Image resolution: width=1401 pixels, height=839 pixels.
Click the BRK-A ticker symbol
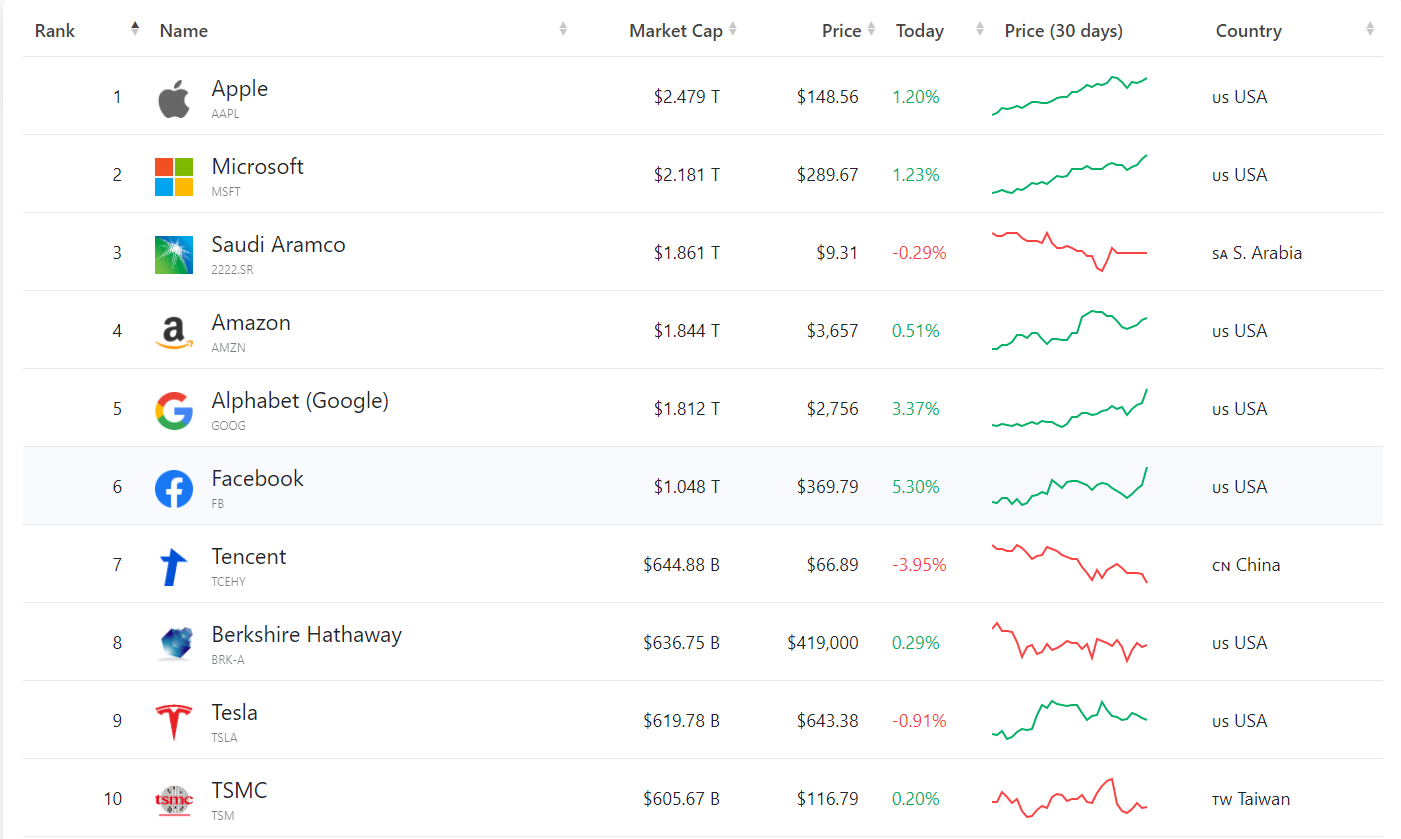click(228, 660)
